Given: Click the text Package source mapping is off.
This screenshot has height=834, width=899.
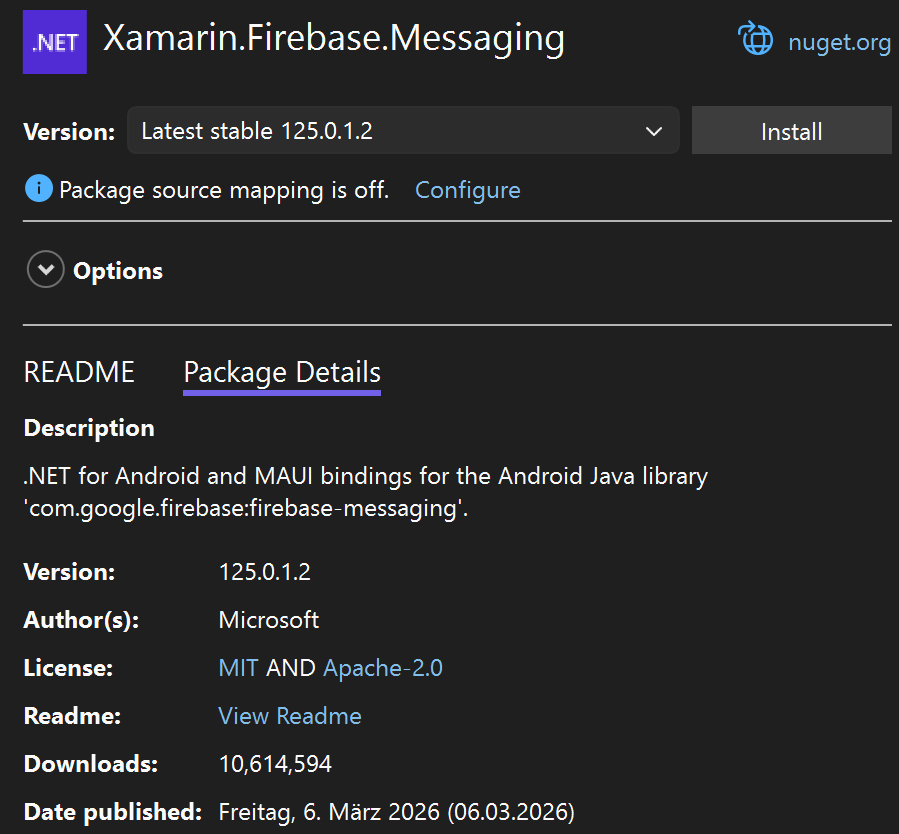Looking at the screenshot, I should (224, 190).
